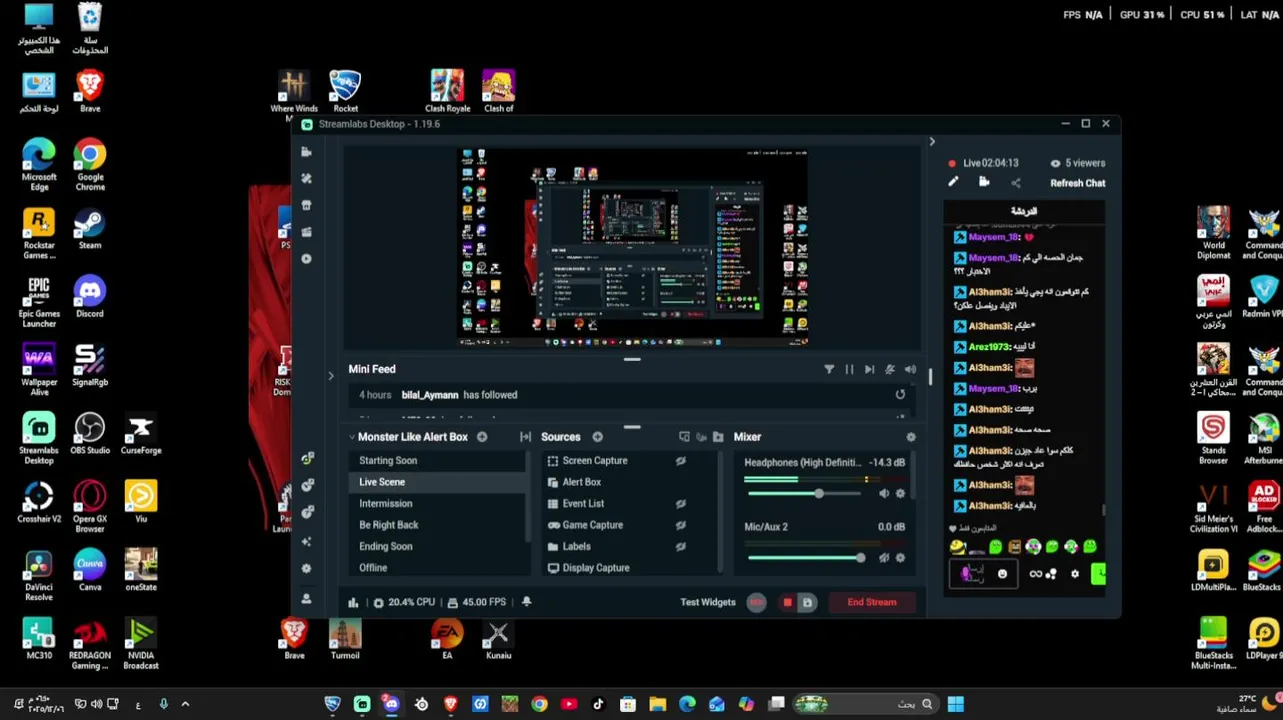Open Headphones channel settings gear
Image resolution: width=1283 pixels, height=720 pixels.
point(900,493)
